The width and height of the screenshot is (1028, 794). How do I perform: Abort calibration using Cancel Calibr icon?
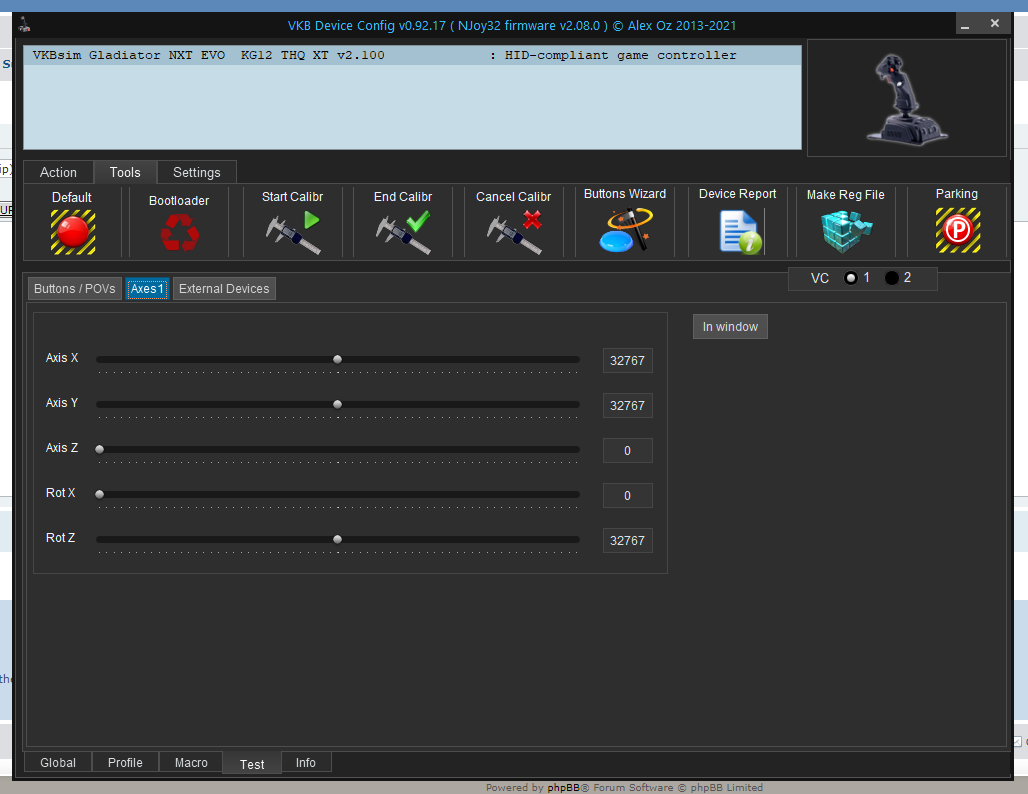(514, 232)
